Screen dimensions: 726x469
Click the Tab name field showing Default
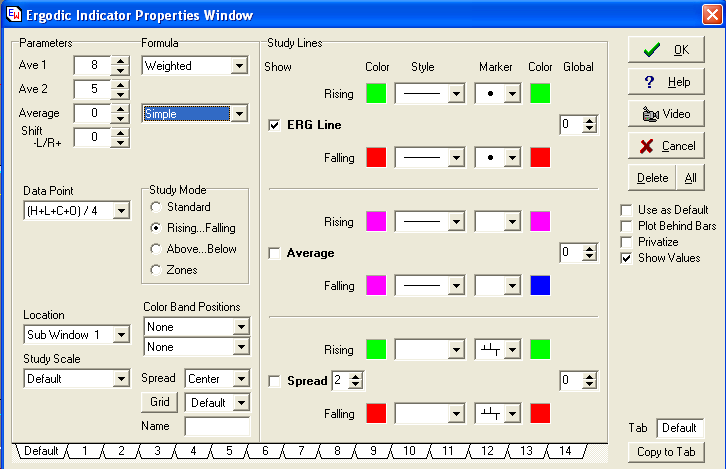coord(680,428)
